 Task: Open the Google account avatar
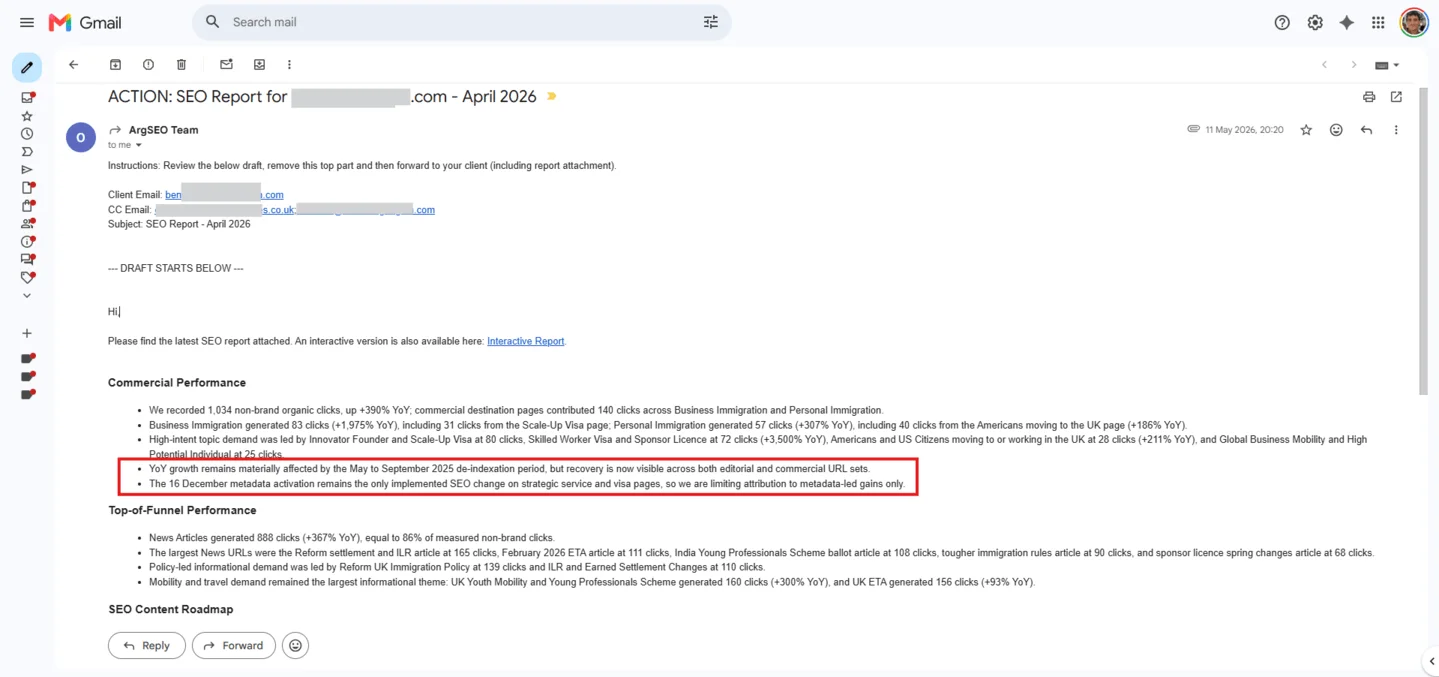pyautogui.click(x=1414, y=22)
